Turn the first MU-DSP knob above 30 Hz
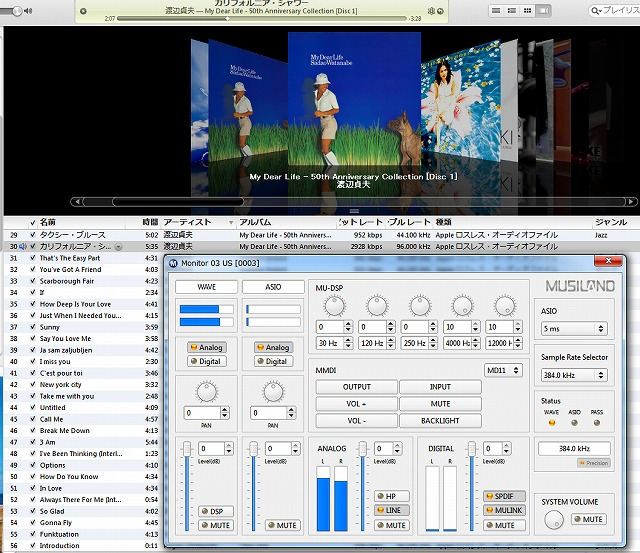 coord(335,306)
